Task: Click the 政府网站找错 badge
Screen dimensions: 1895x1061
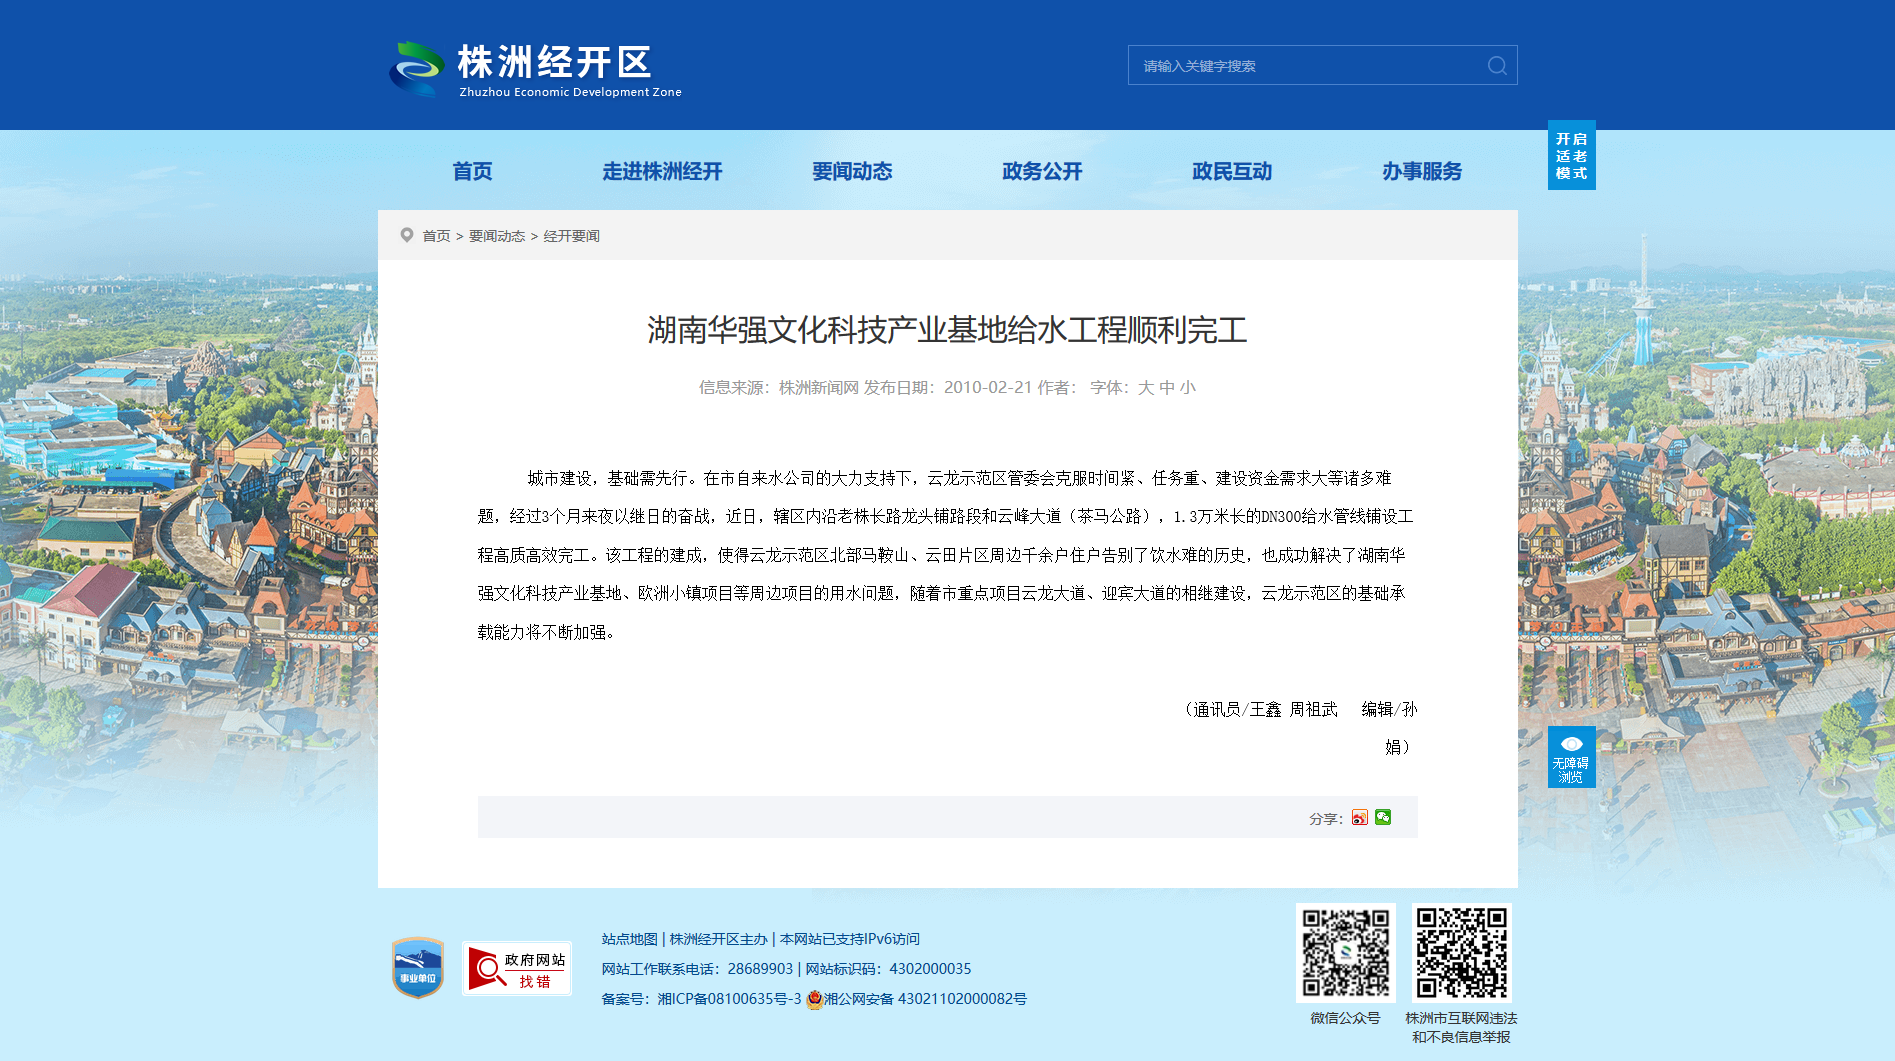Action: (517, 969)
